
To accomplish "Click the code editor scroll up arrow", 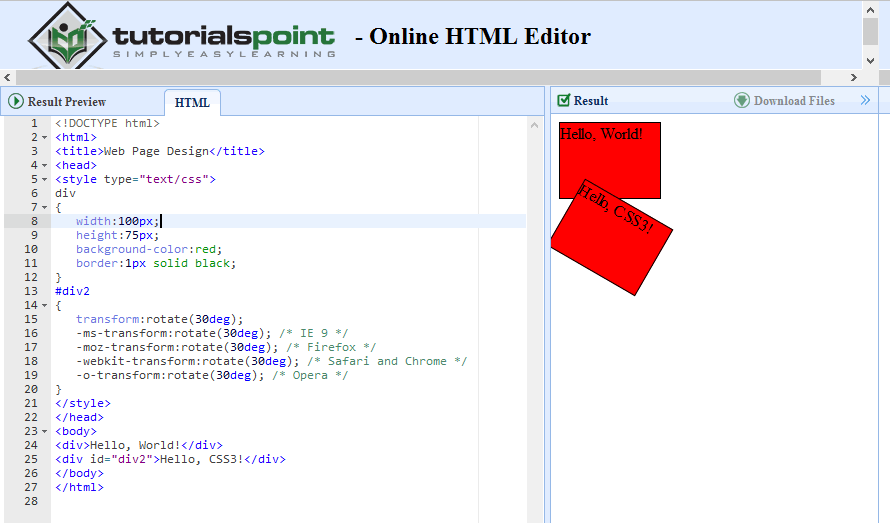I will (534, 125).
